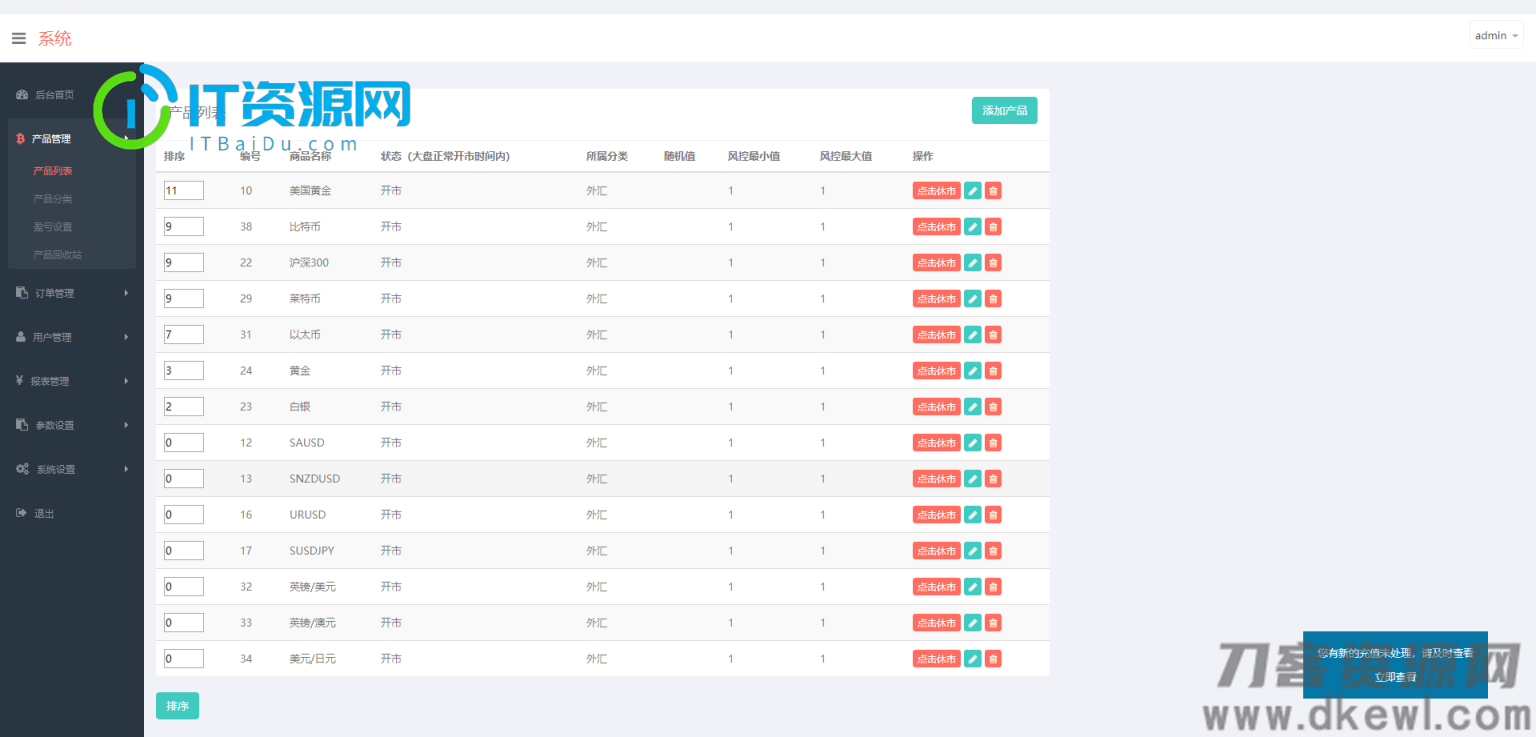This screenshot has width=1536, height=737.
Task: Click the exit icon beside 退出
Action: [x=21, y=513]
